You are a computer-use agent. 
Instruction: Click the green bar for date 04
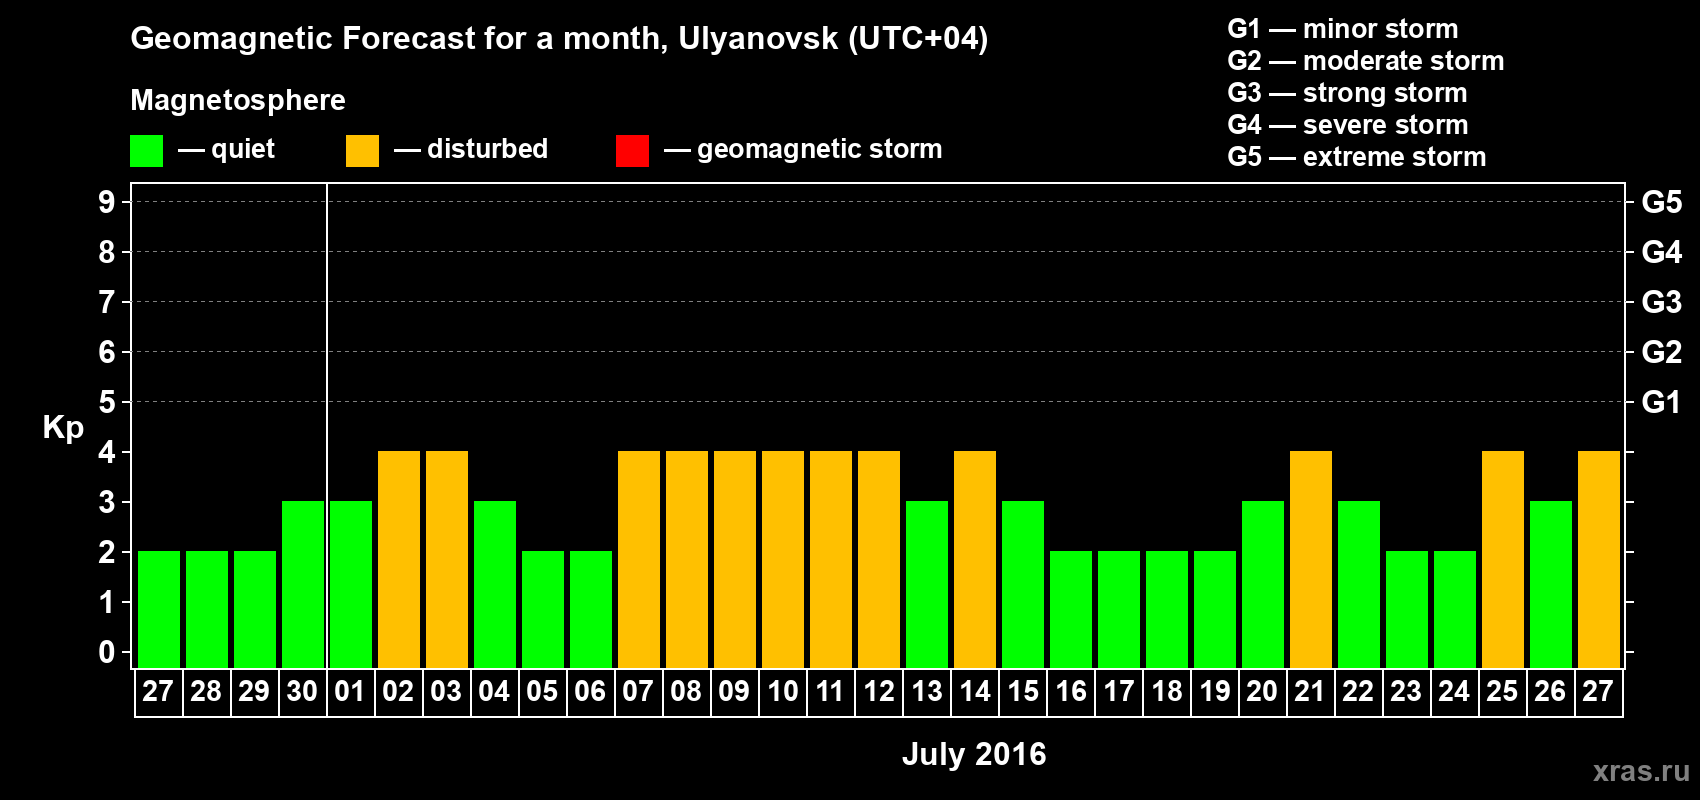495,585
